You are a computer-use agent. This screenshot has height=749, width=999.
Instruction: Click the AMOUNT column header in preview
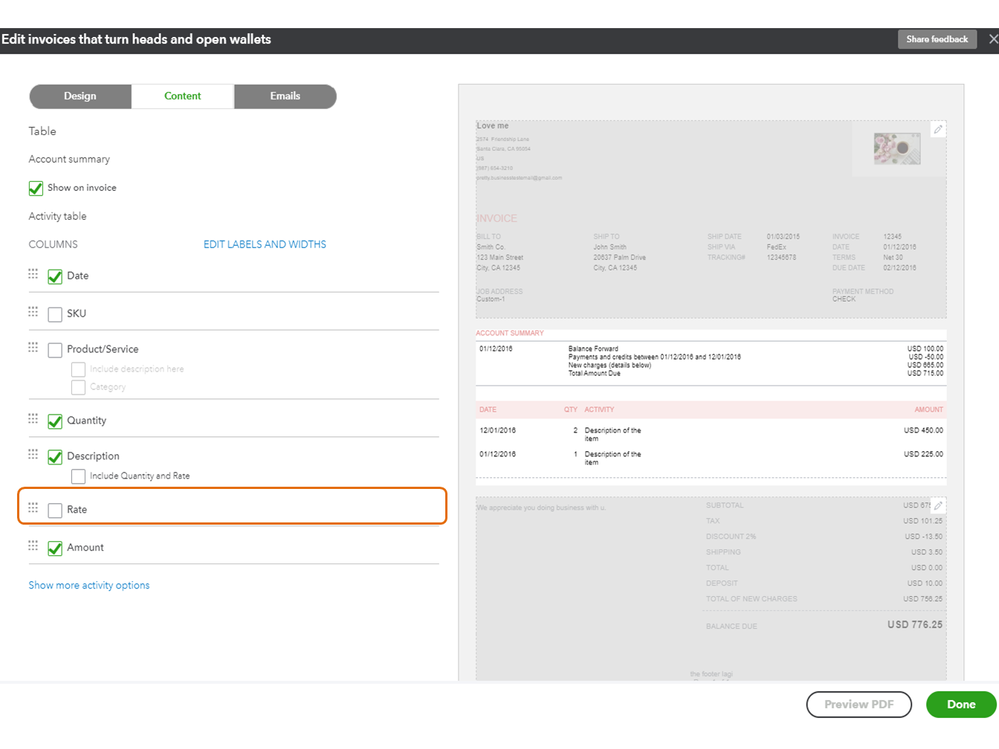coord(929,410)
